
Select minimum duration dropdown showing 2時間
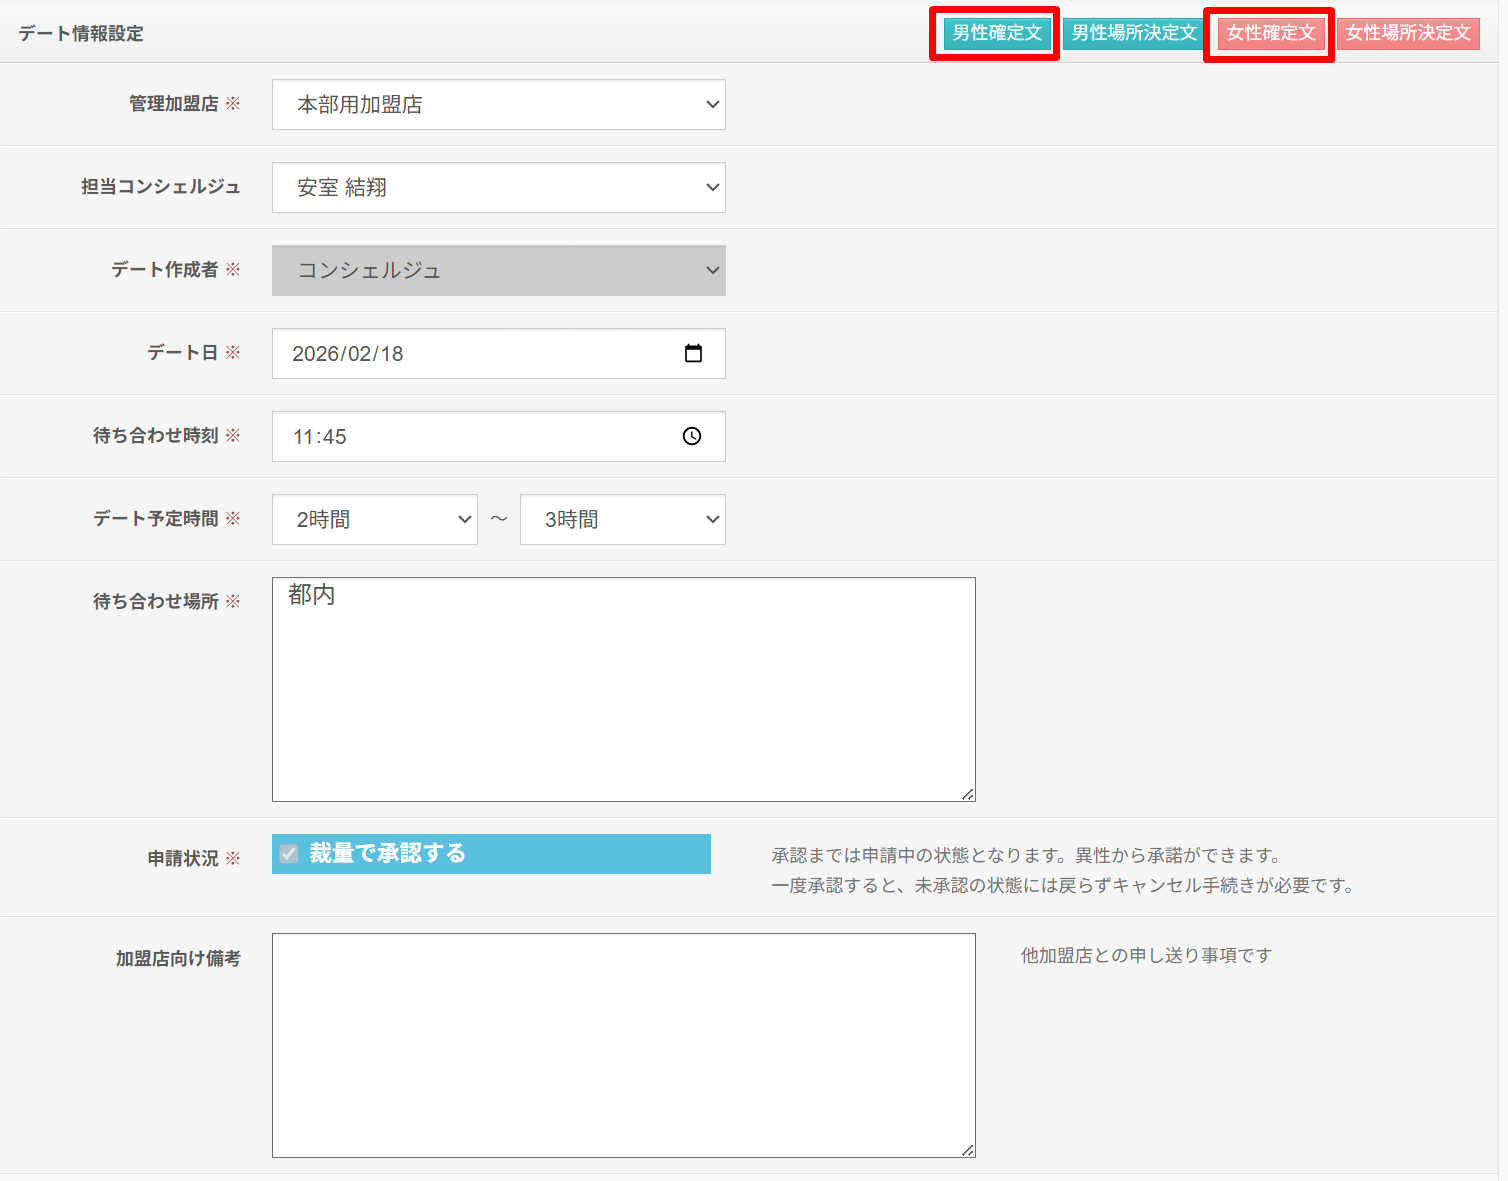374,520
